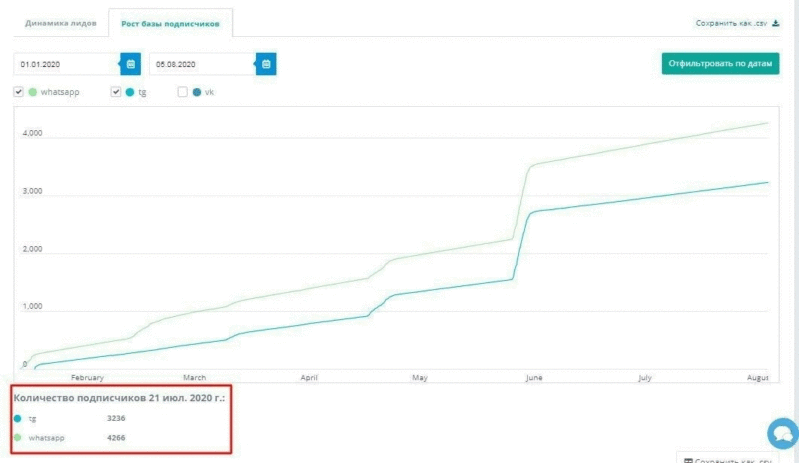
Task: Click the bottom Сохранить как .csv button
Action: (728, 458)
